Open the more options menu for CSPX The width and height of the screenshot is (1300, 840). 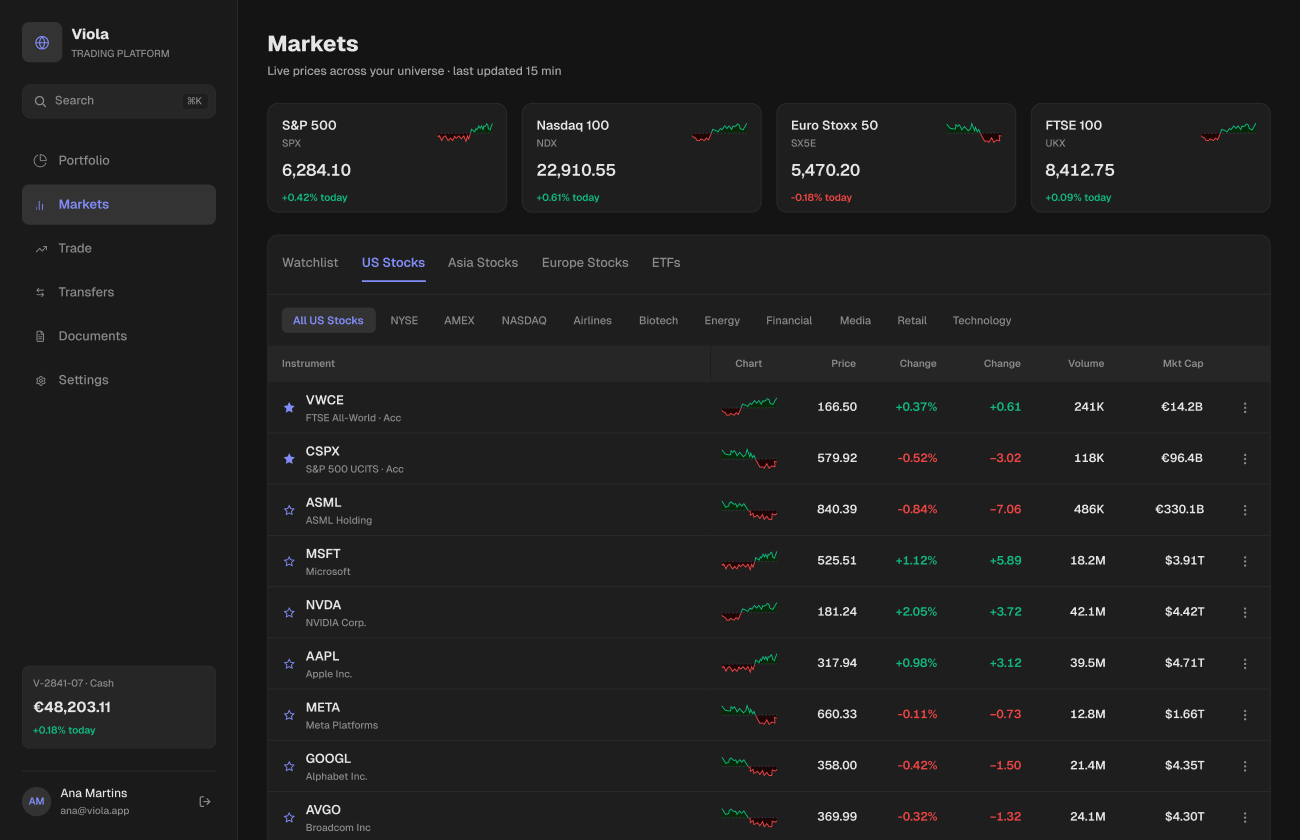coord(1245,459)
